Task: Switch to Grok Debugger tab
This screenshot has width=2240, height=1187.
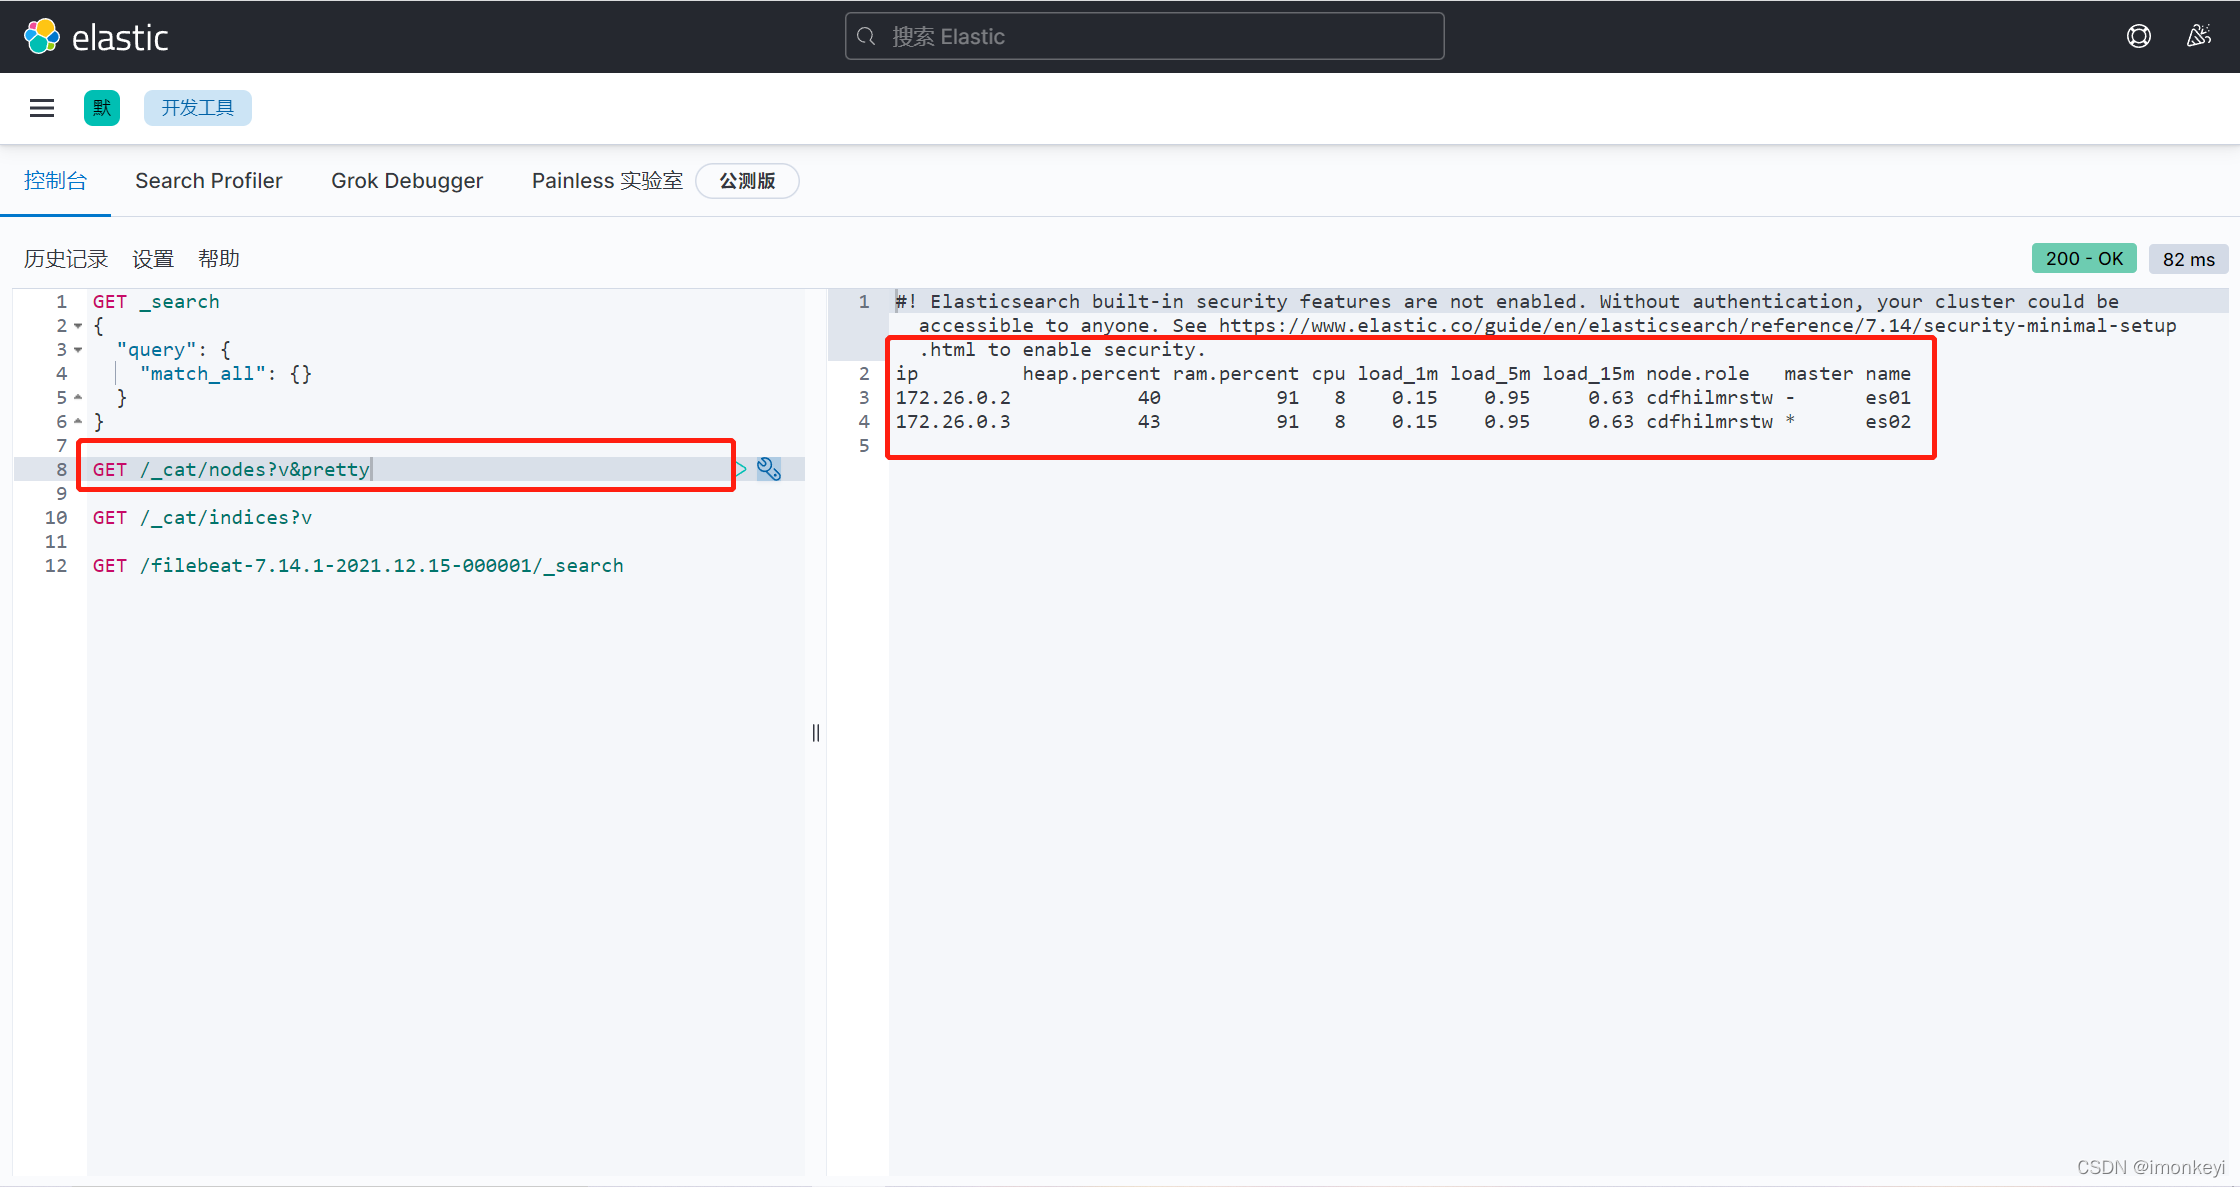Action: click(407, 181)
